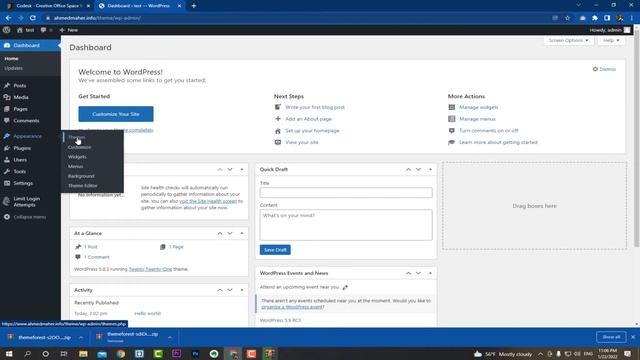The width and height of the screenshot is (640, 360).
Task: Open Plugins in the sidebar
Action: click(x=22, y=148)
